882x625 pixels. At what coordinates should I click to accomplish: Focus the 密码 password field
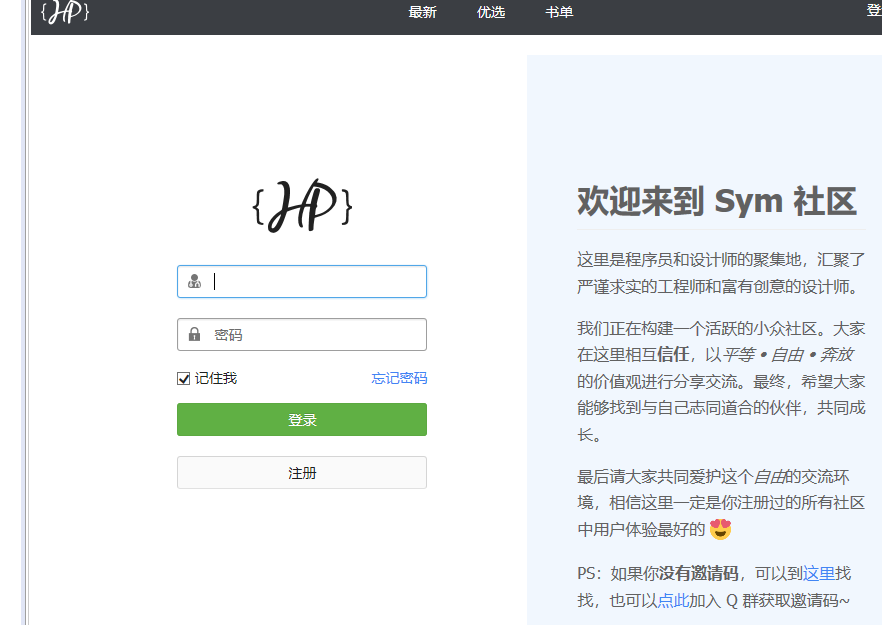(302, 335)
